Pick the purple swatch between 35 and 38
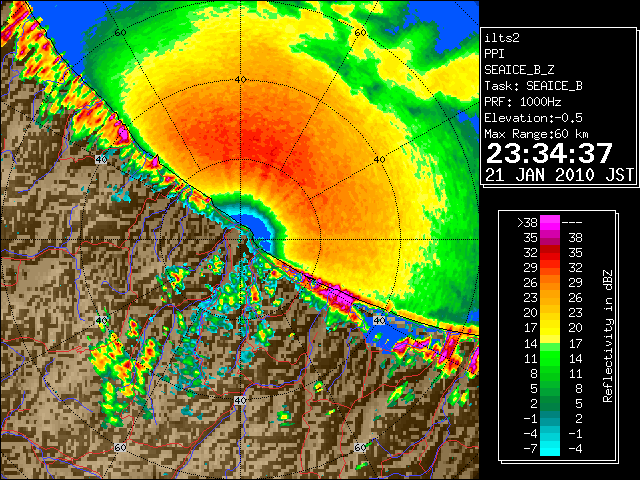The image size is (640, 480). pos(550,238)
